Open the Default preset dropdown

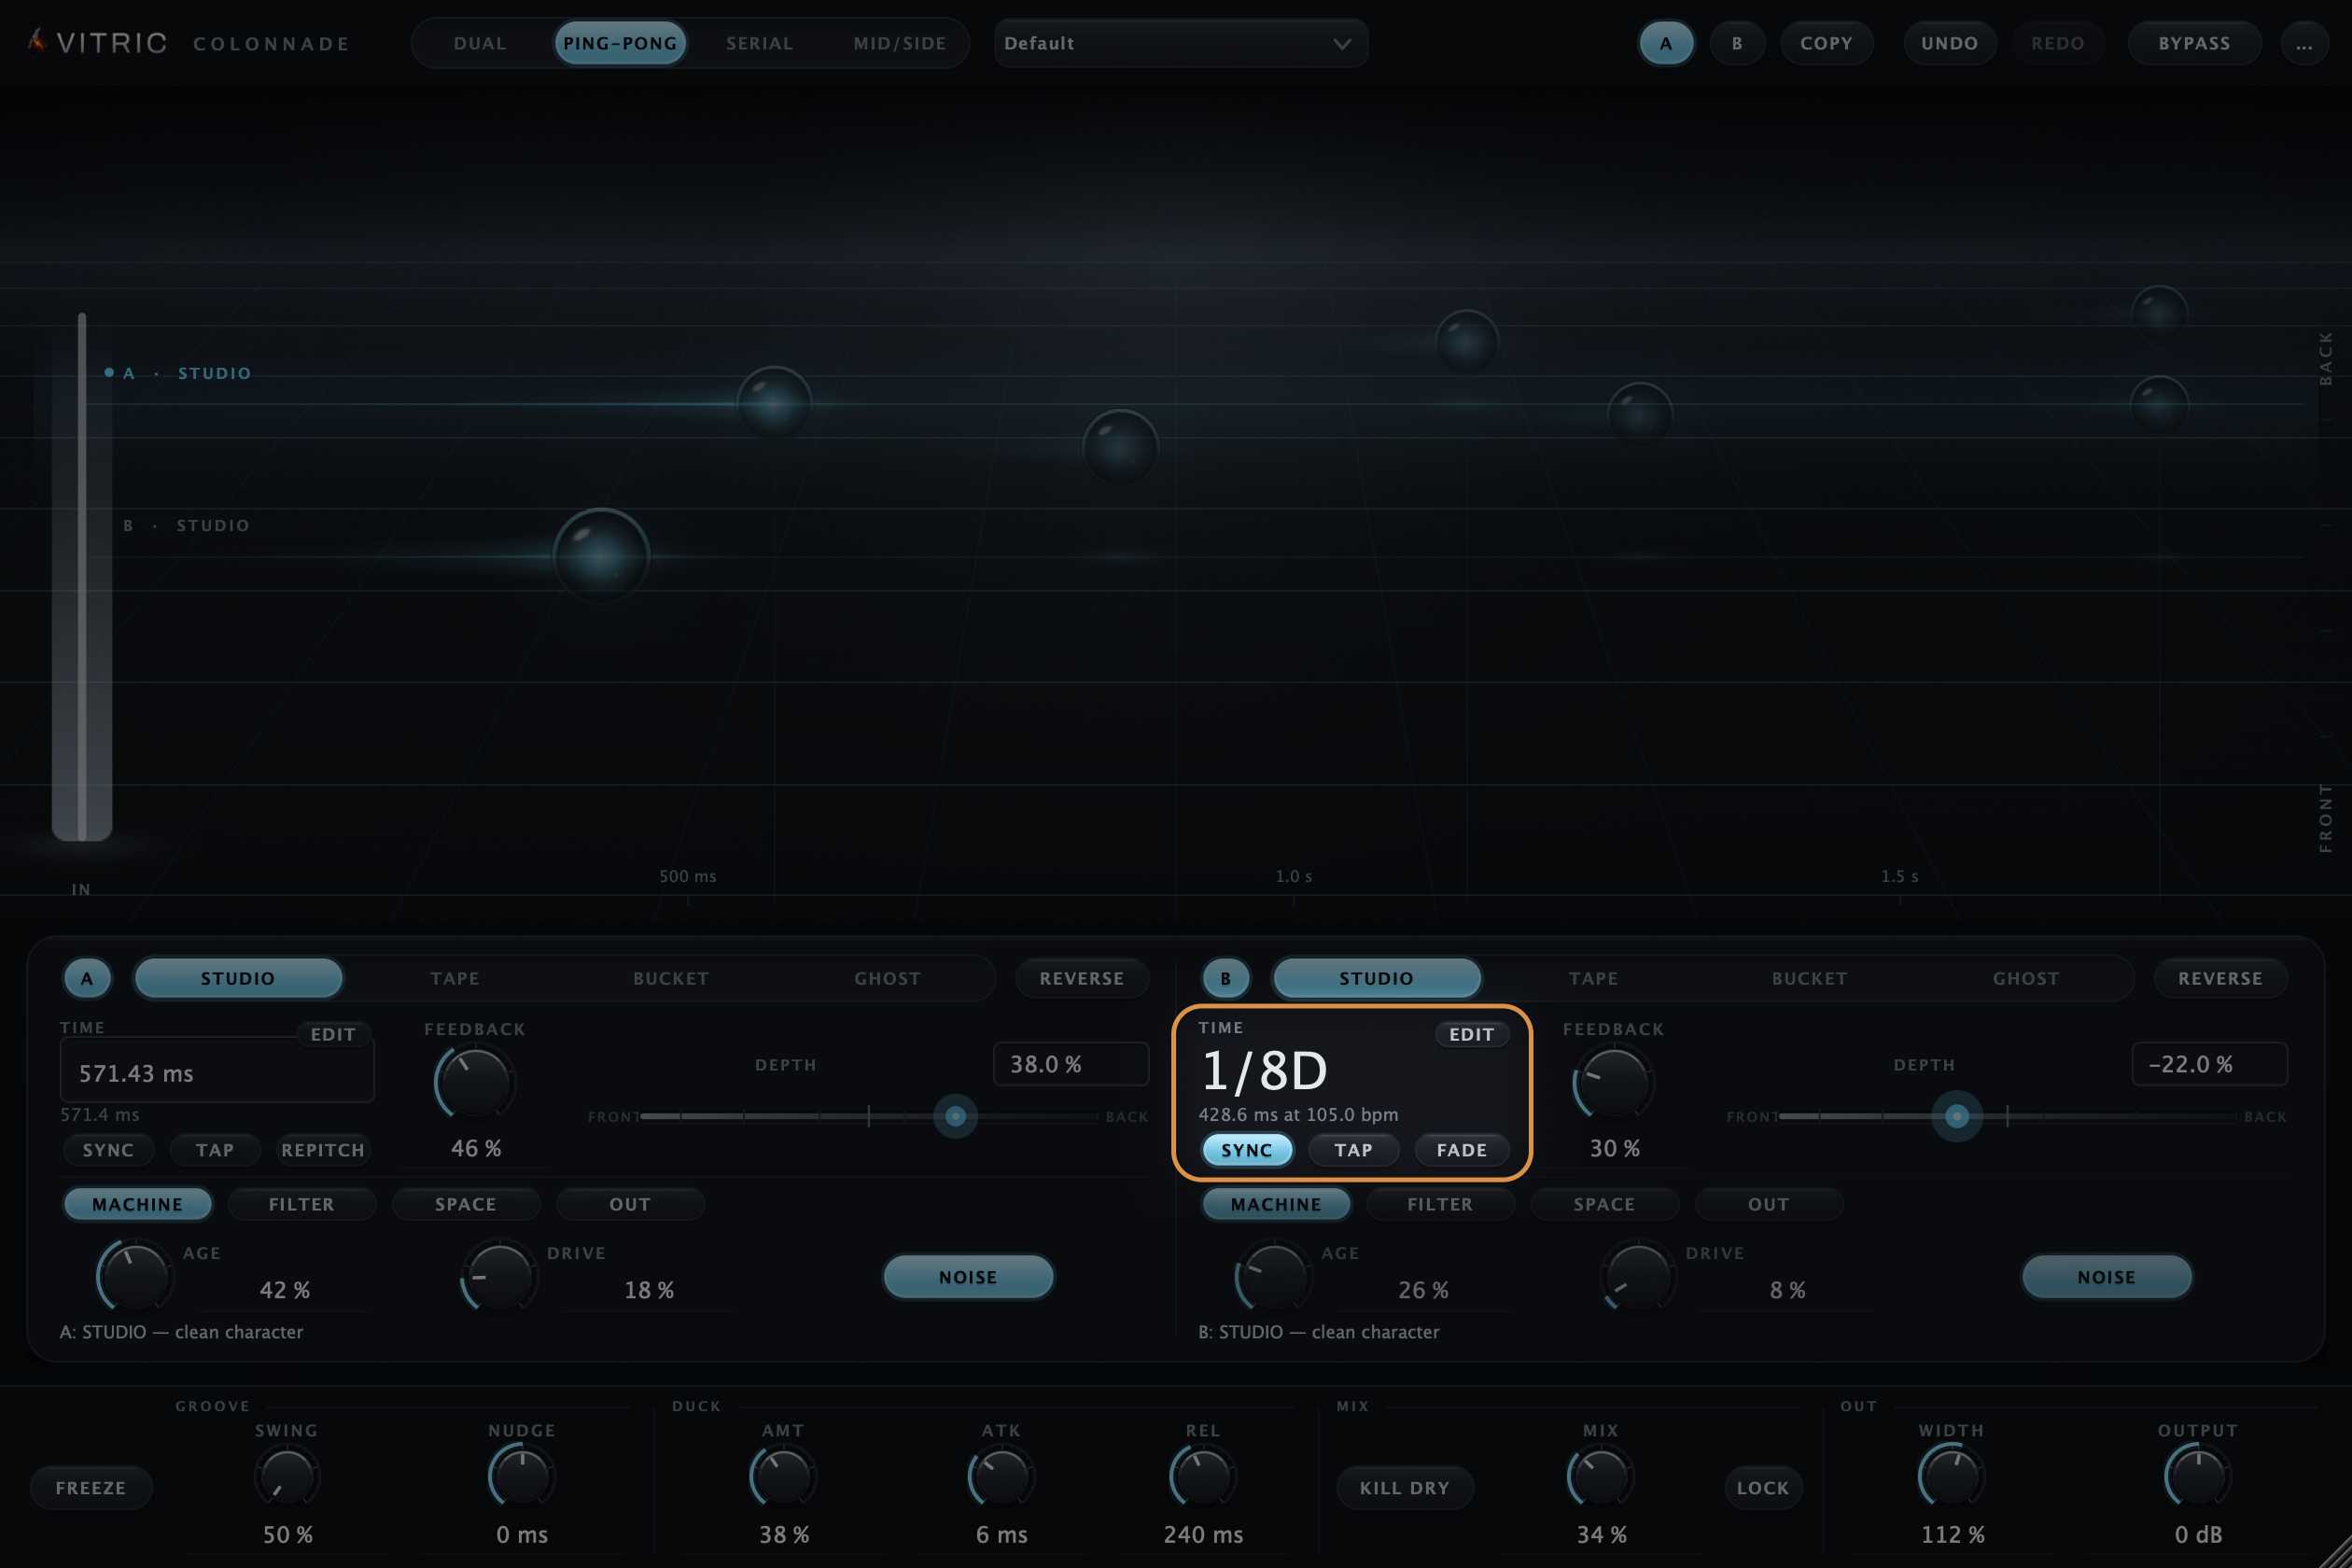(x=1181, y=44)
